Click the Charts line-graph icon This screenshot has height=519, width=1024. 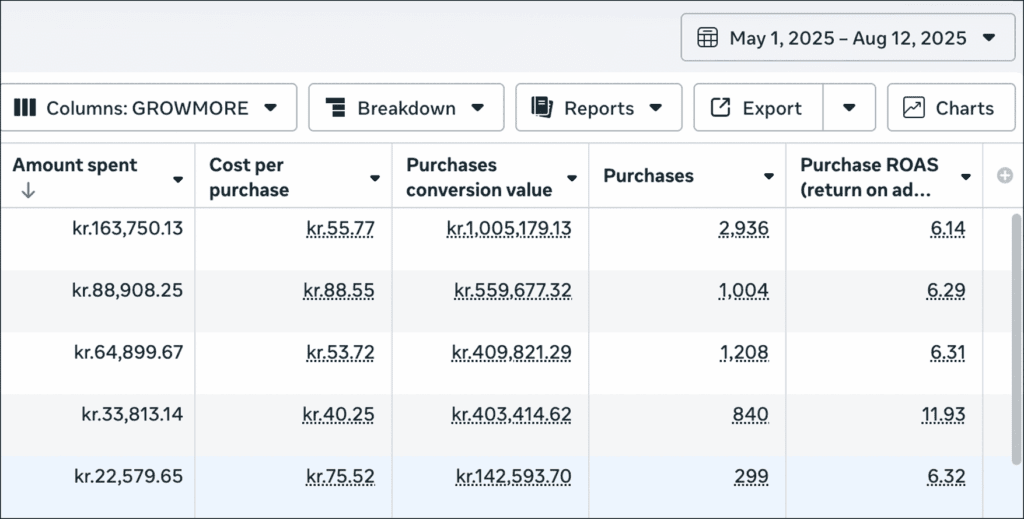tap(913, 108)
